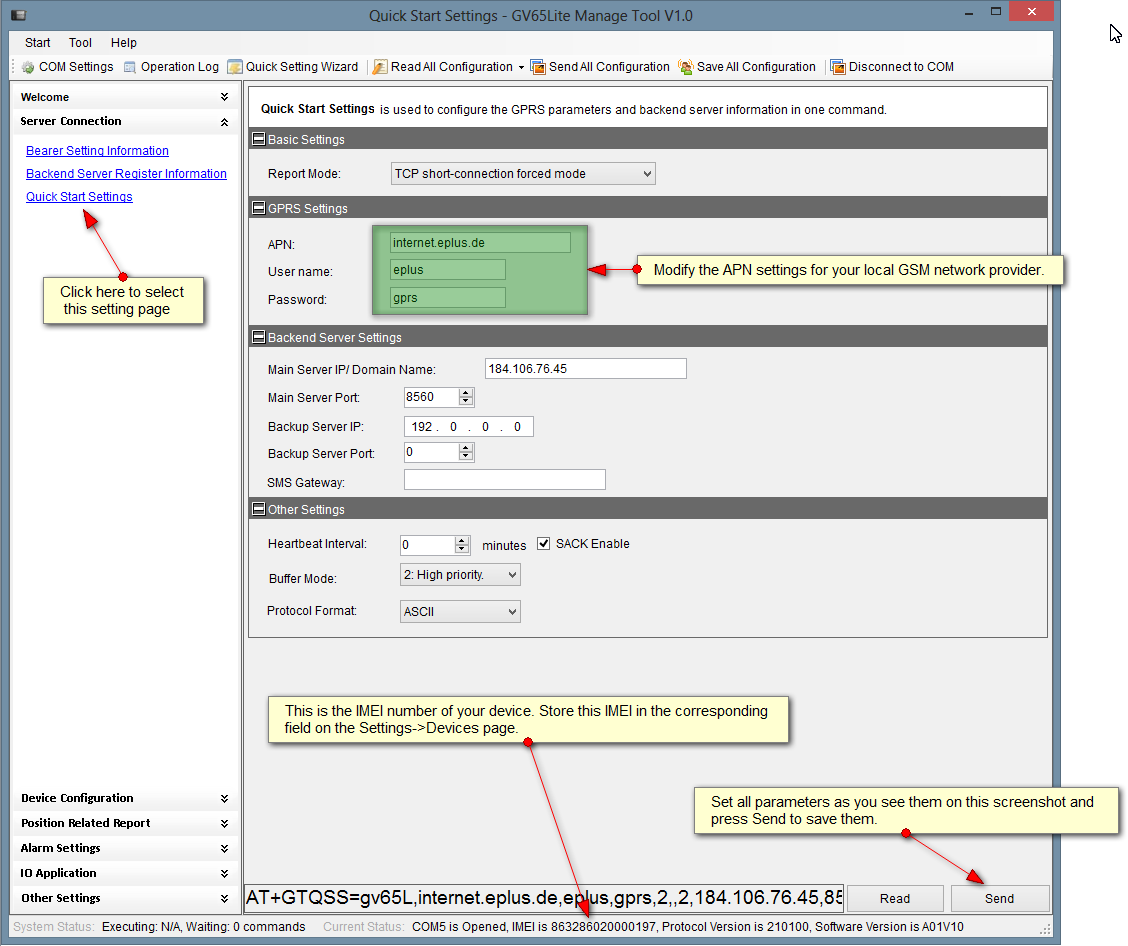Screen dimensions: 1128x946
Task: Click Main Server IP/Domain Name field
Action: (586, 368)
